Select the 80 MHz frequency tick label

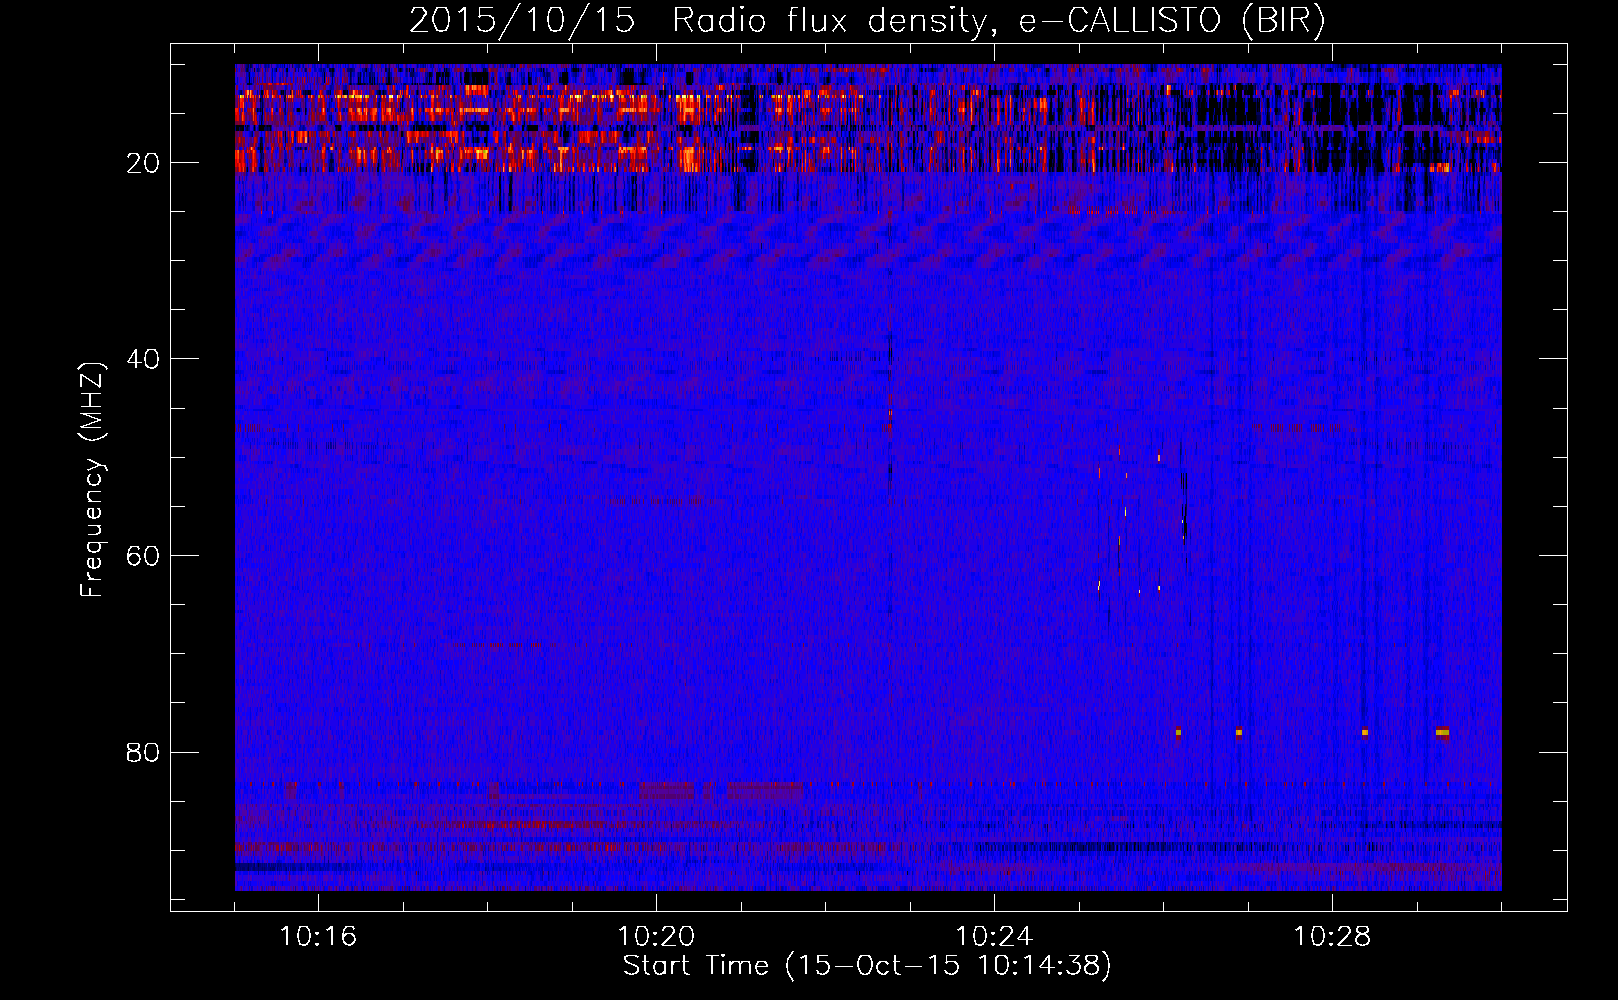pos(144,752)
